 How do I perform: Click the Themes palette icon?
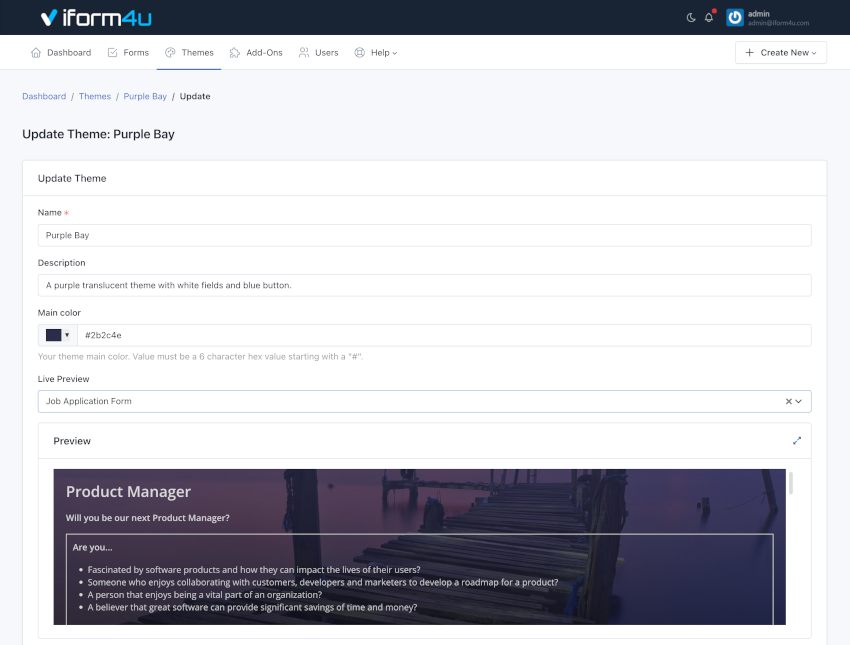(x=168, y=52)
